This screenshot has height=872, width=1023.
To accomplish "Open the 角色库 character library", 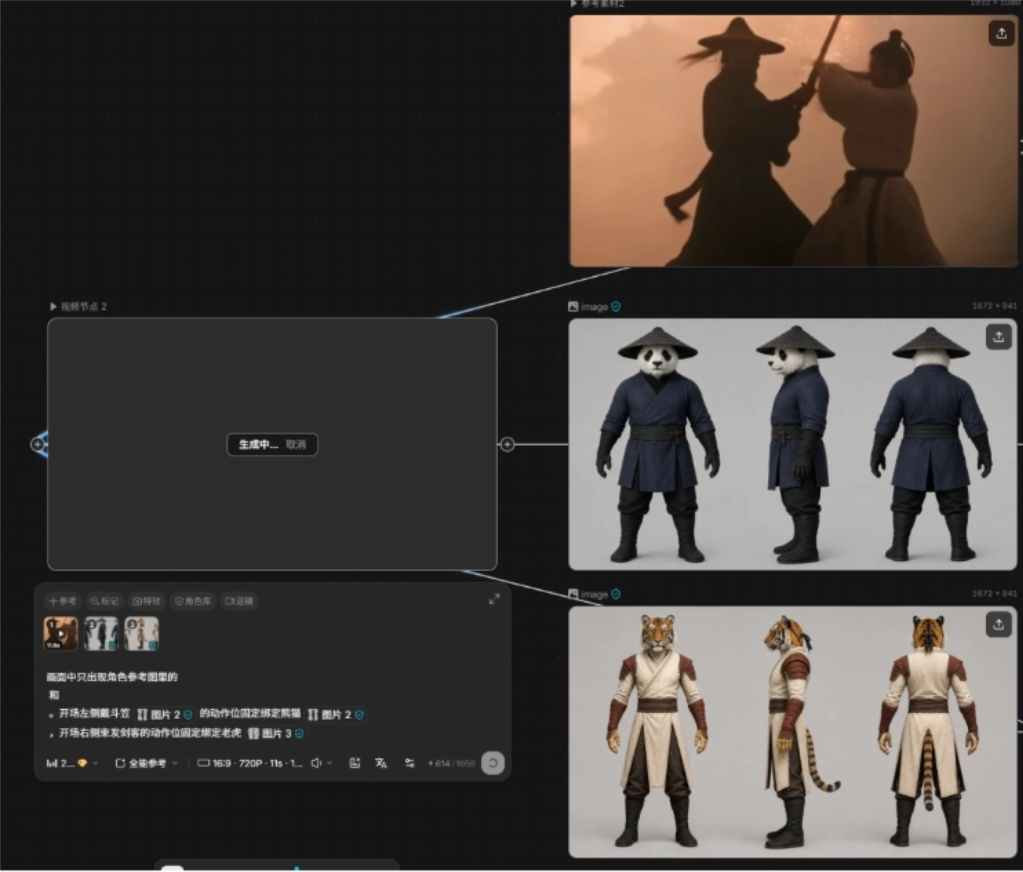I will tap(193, 601).
